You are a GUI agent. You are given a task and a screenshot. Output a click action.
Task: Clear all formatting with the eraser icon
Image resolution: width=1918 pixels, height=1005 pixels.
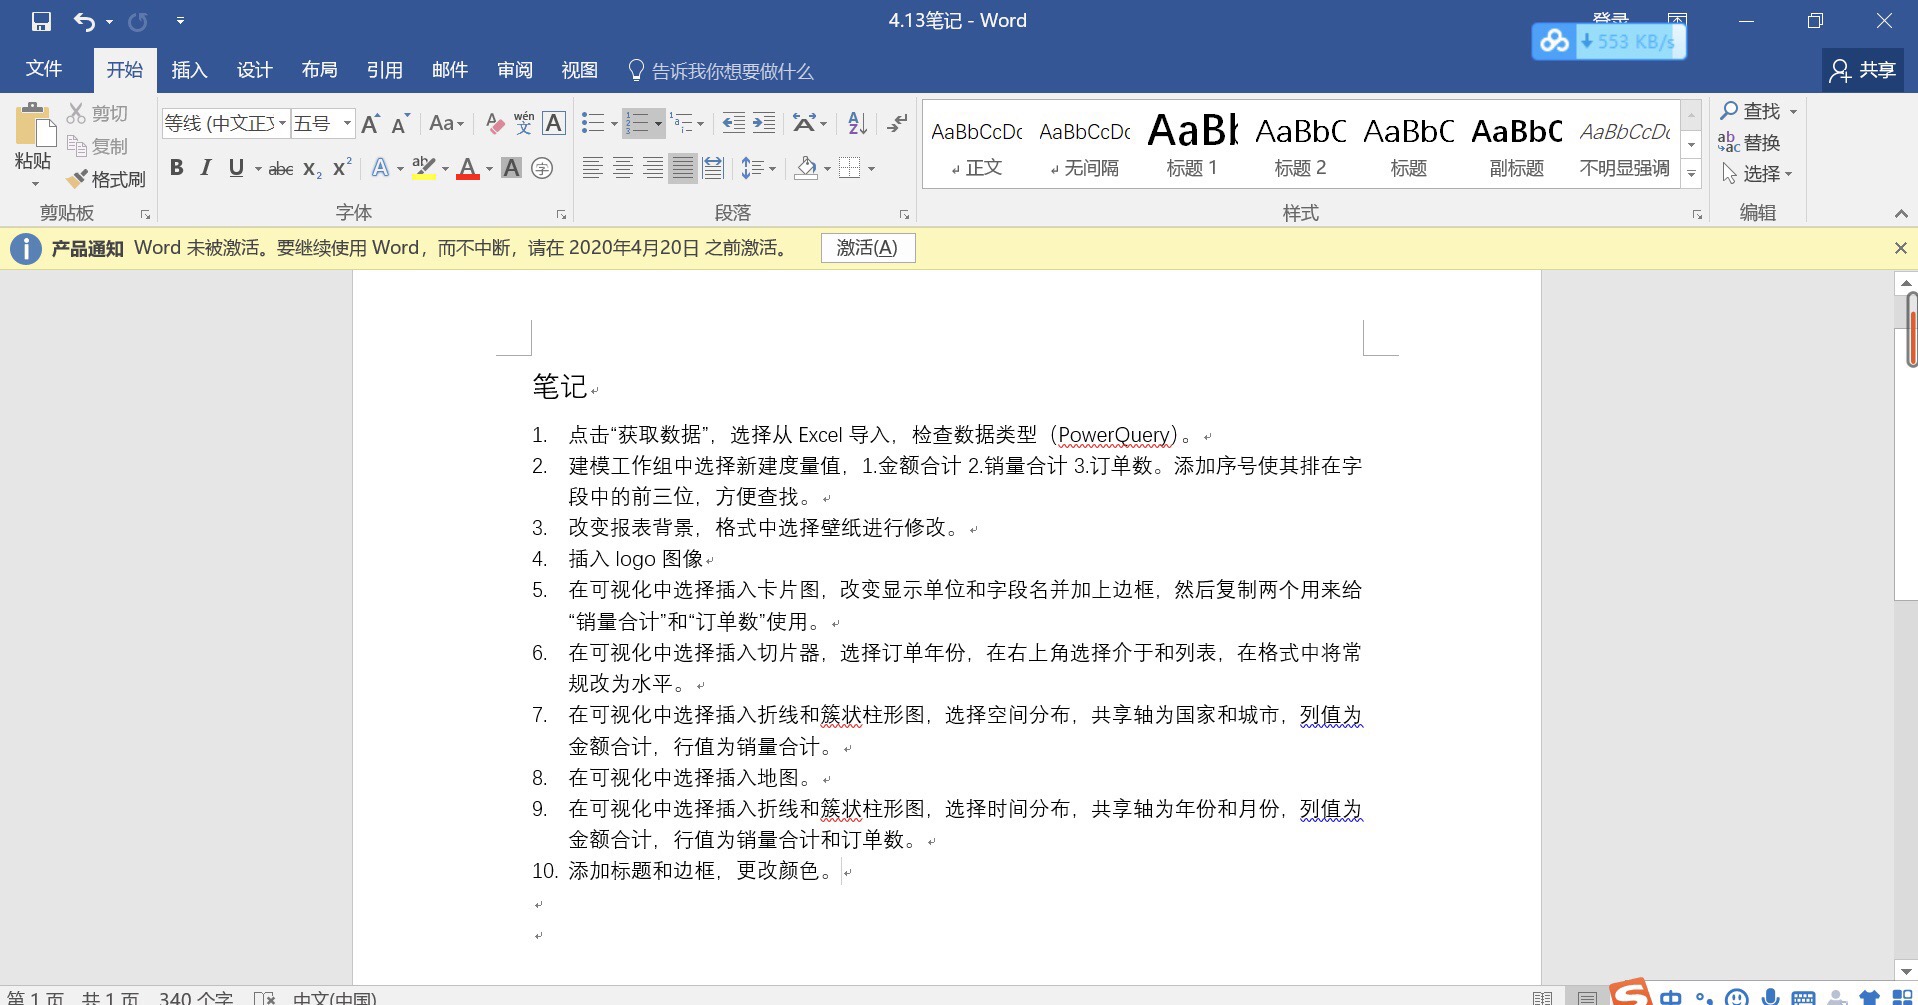(494, 124)
